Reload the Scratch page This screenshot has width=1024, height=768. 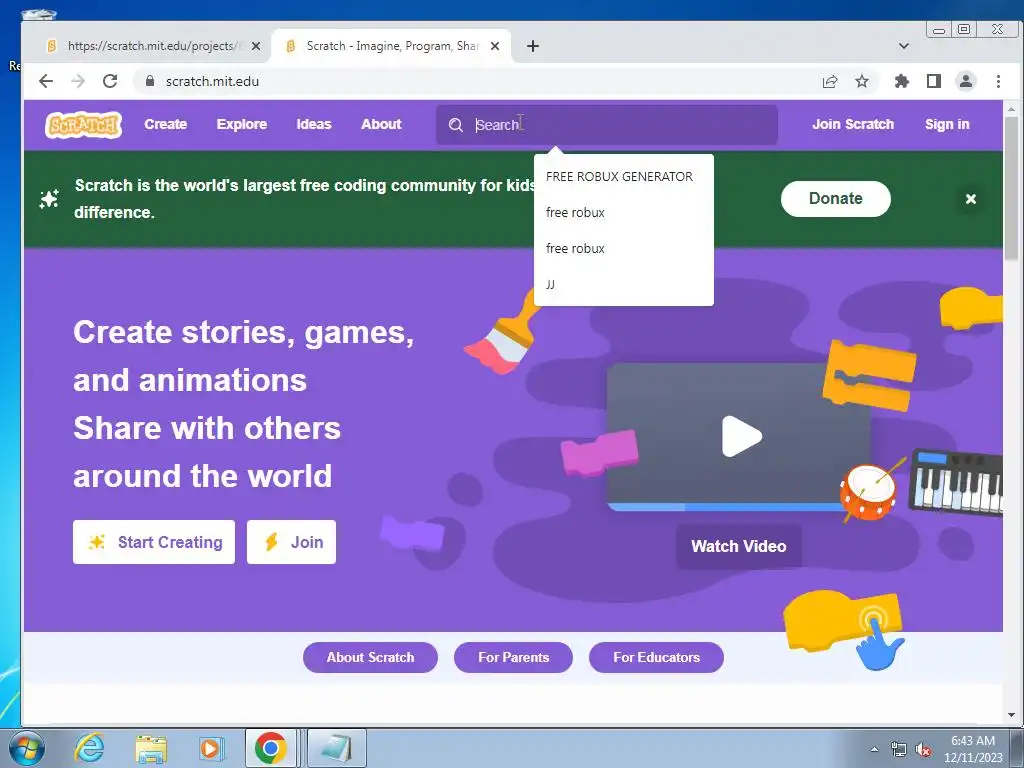110,81
